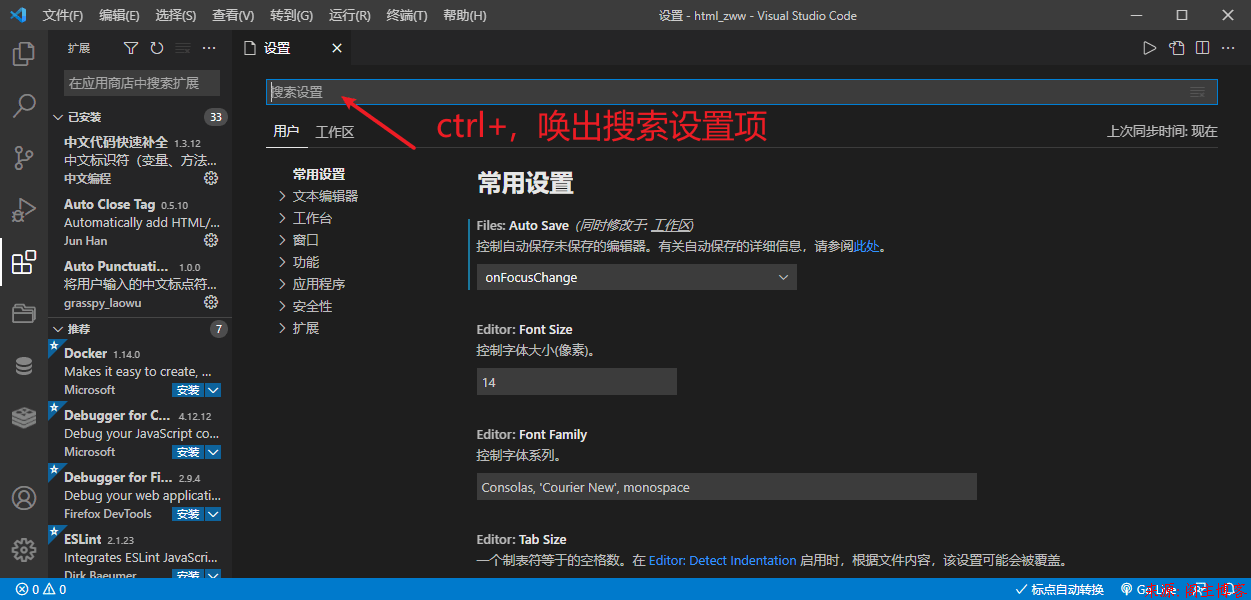Expand the 功能 settings category

coord(282,262)
